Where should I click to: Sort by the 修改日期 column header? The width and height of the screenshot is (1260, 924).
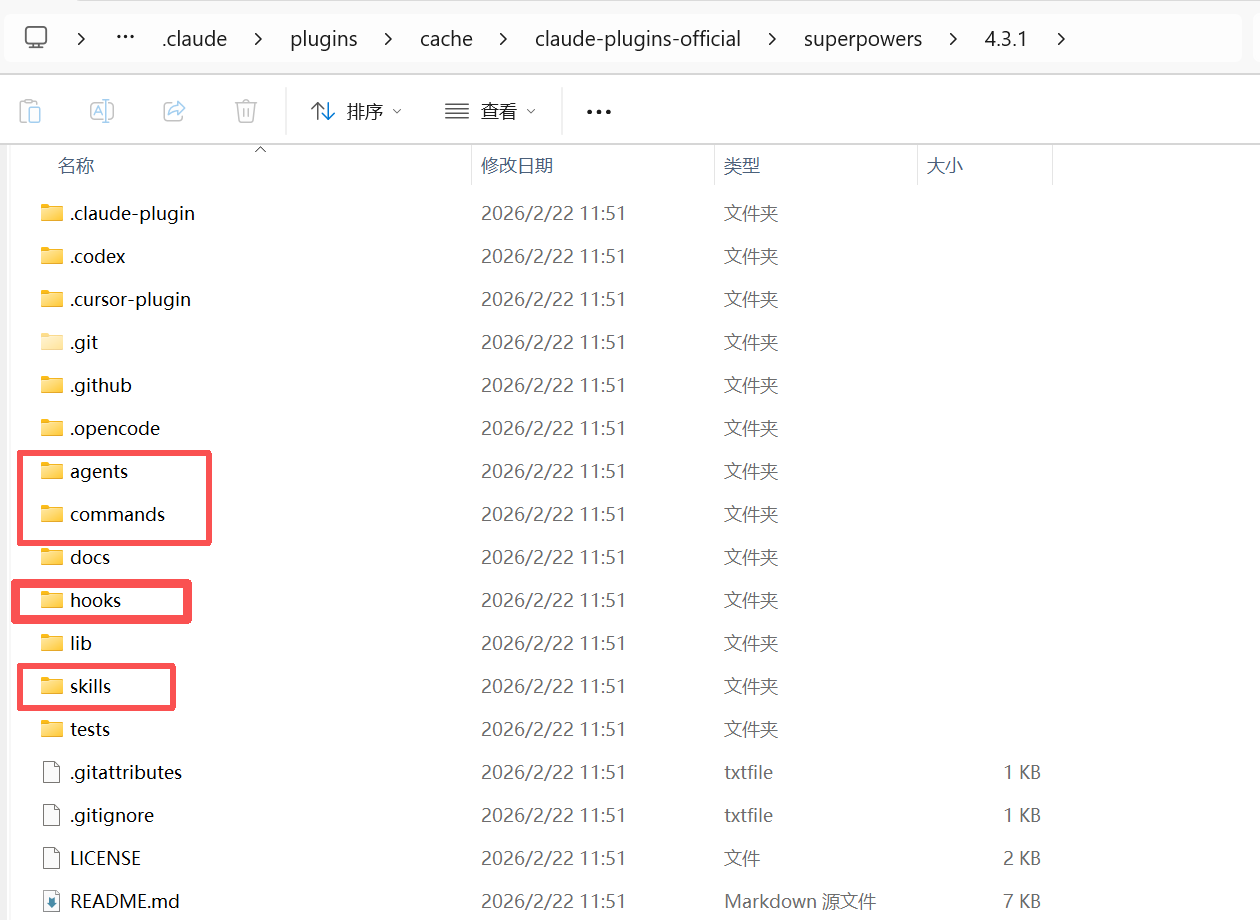517,166
